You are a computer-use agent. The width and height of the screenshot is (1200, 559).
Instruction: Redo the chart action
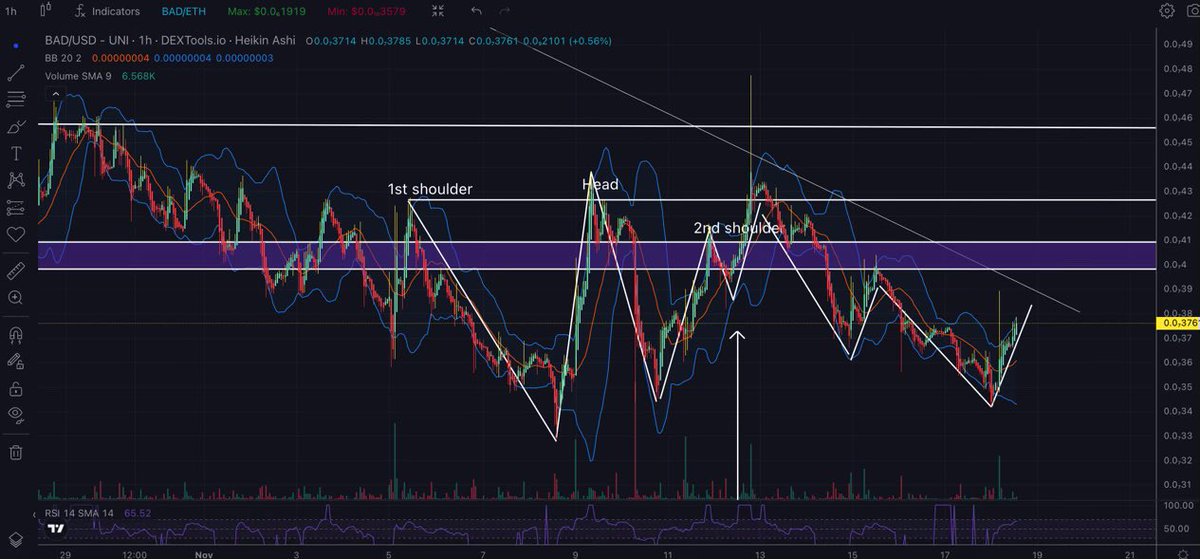pyautogui.click(x=504, y=11)
